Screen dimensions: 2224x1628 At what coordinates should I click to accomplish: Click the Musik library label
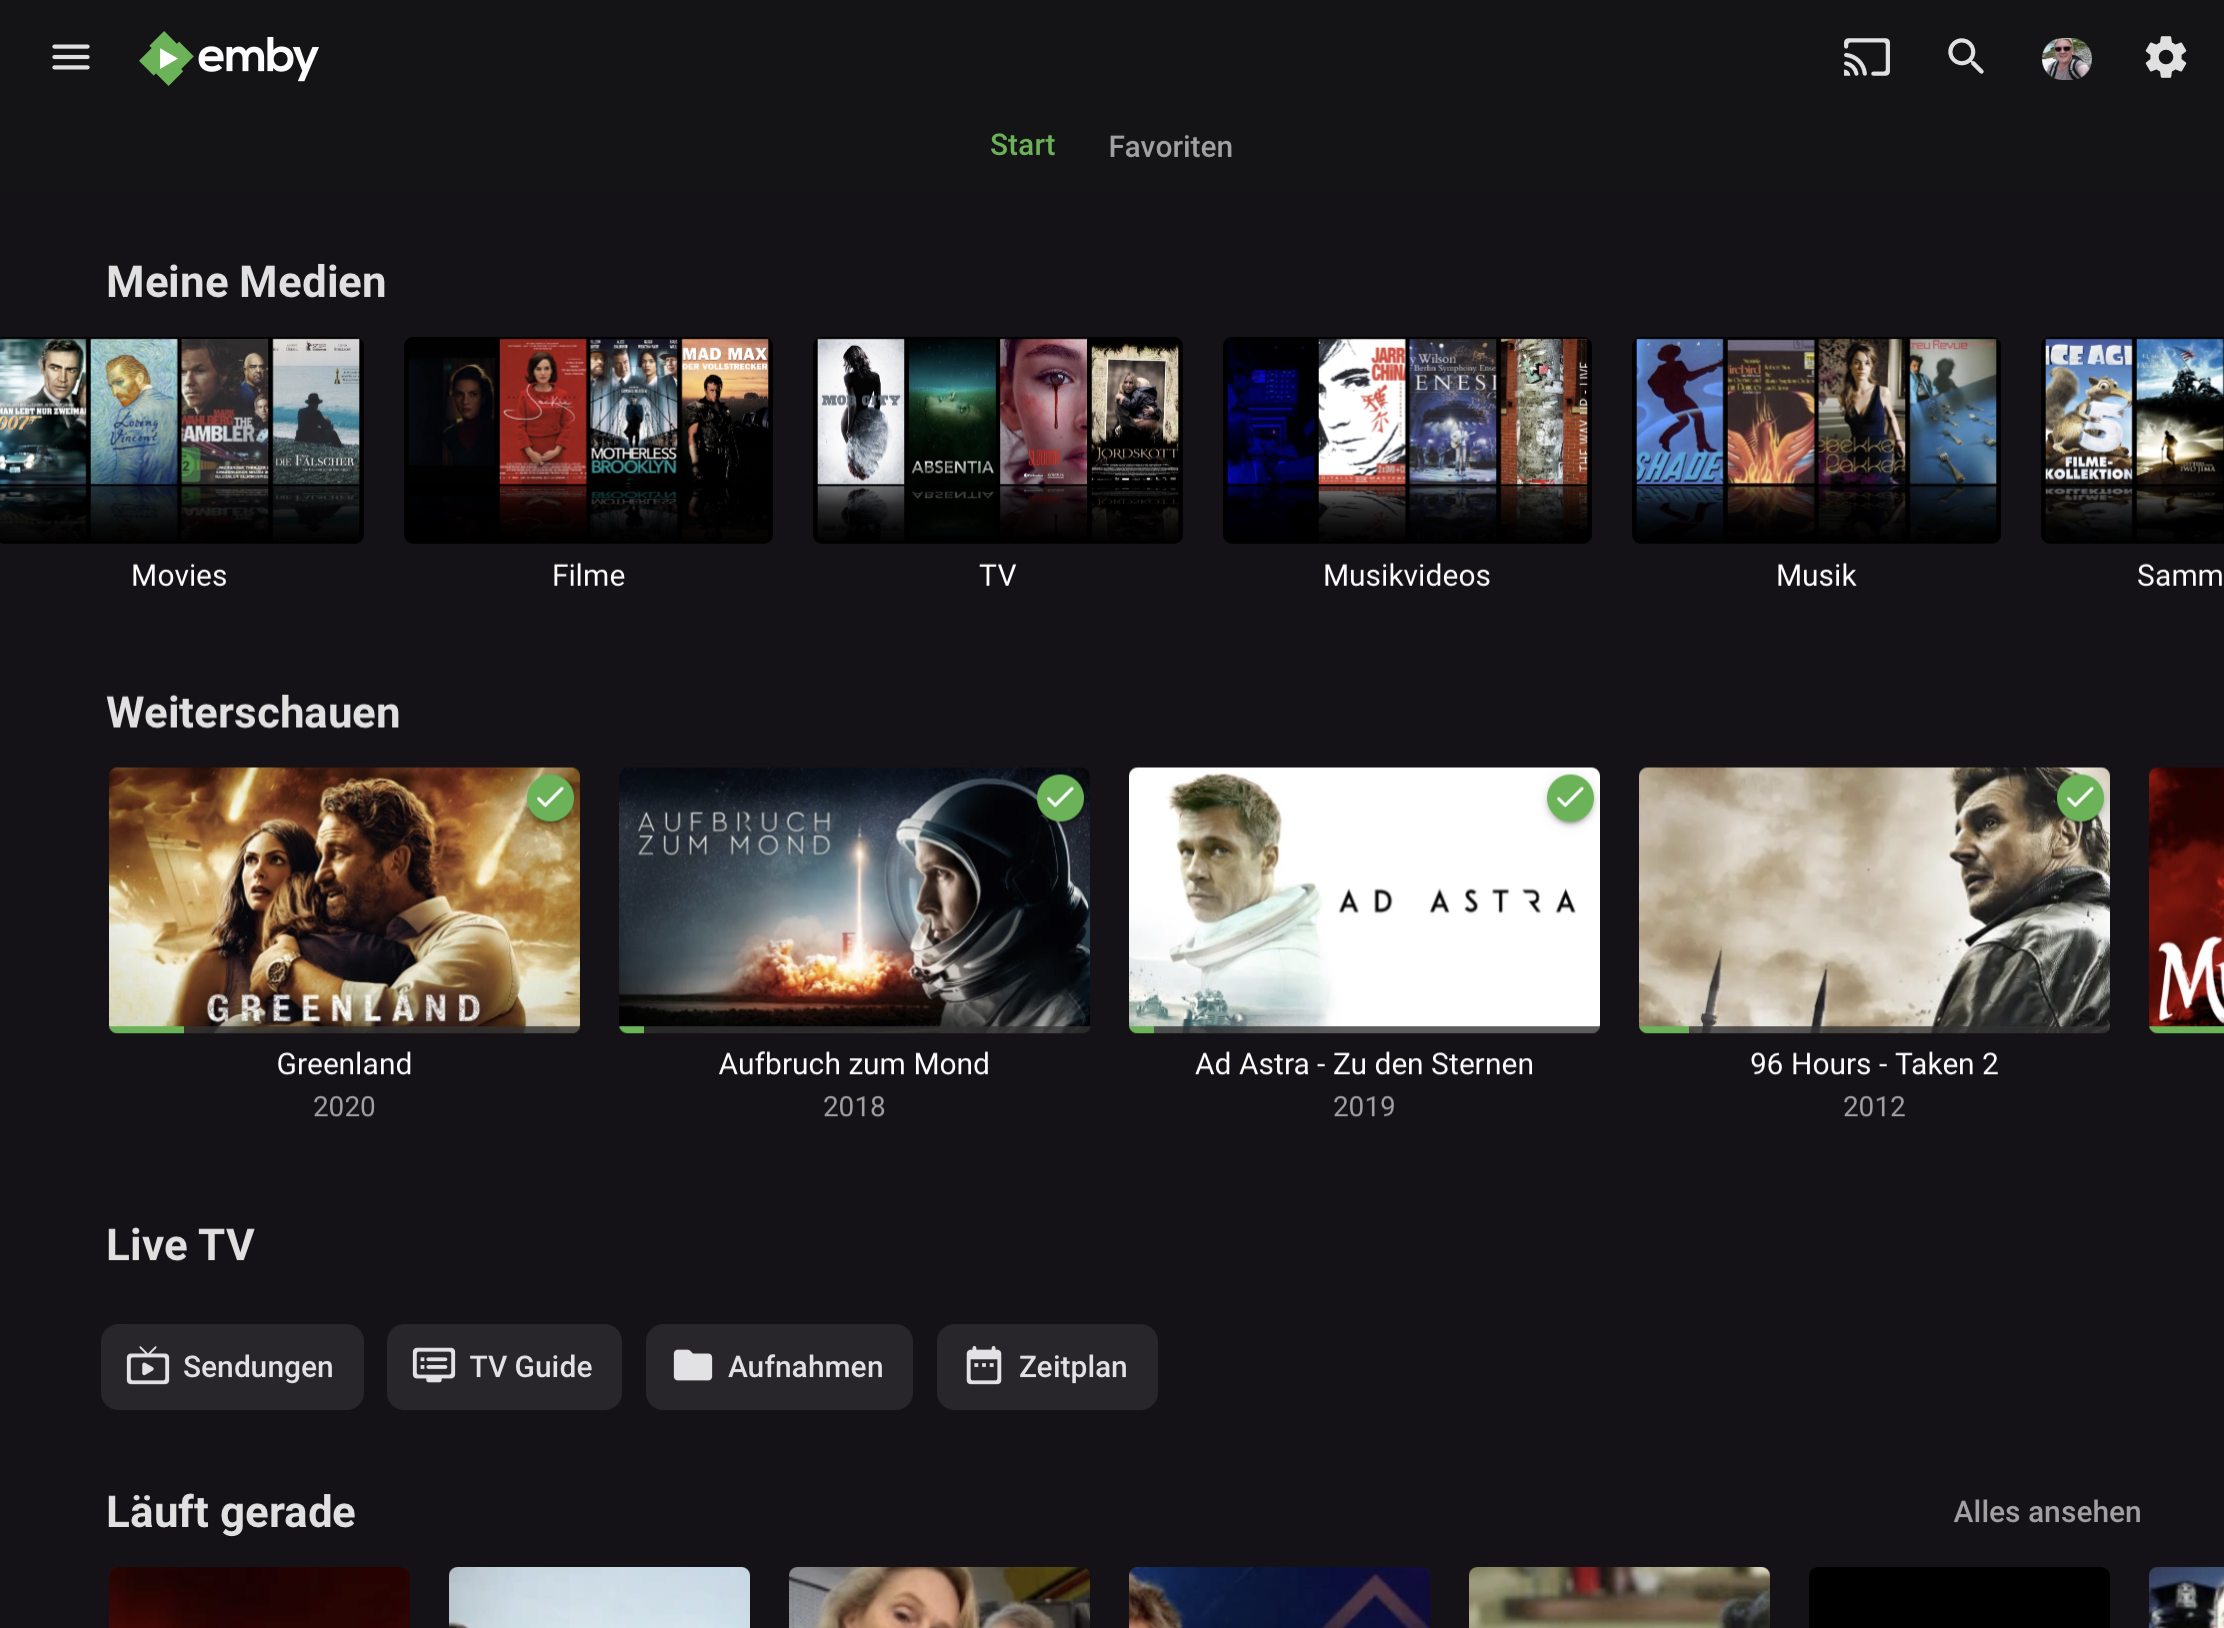[1816, 575]
